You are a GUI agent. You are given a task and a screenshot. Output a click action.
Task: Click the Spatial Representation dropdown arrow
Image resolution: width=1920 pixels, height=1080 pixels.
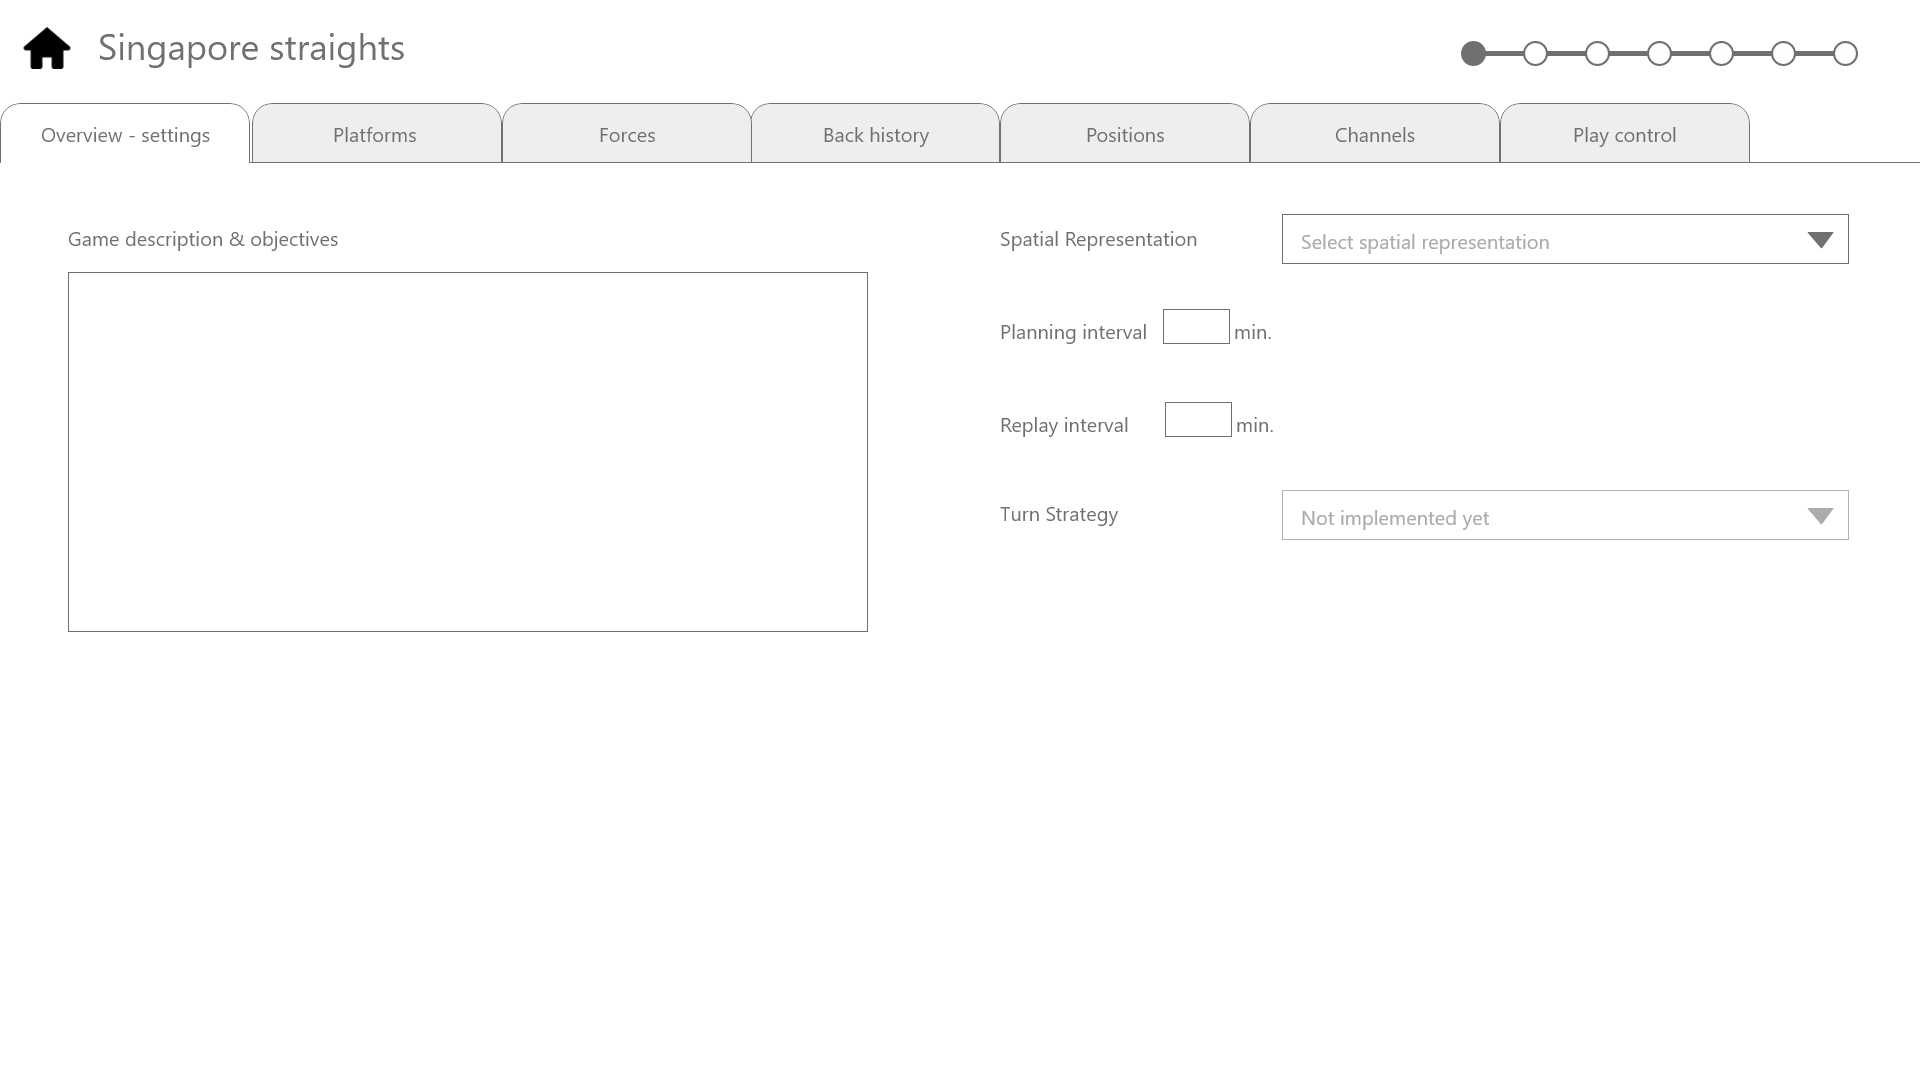click(x=1820, y=240)
